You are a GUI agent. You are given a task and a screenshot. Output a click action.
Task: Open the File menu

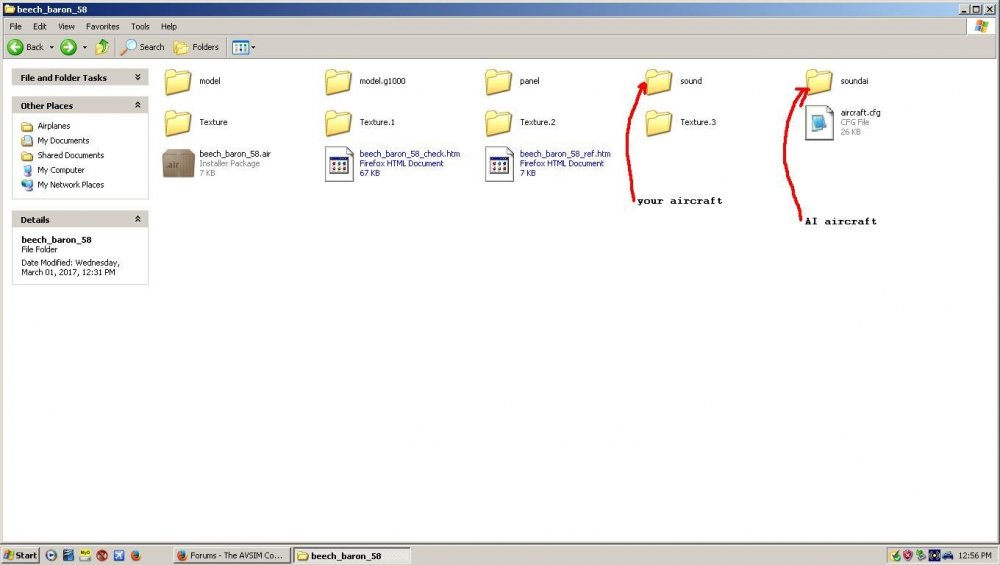point(15,27)
